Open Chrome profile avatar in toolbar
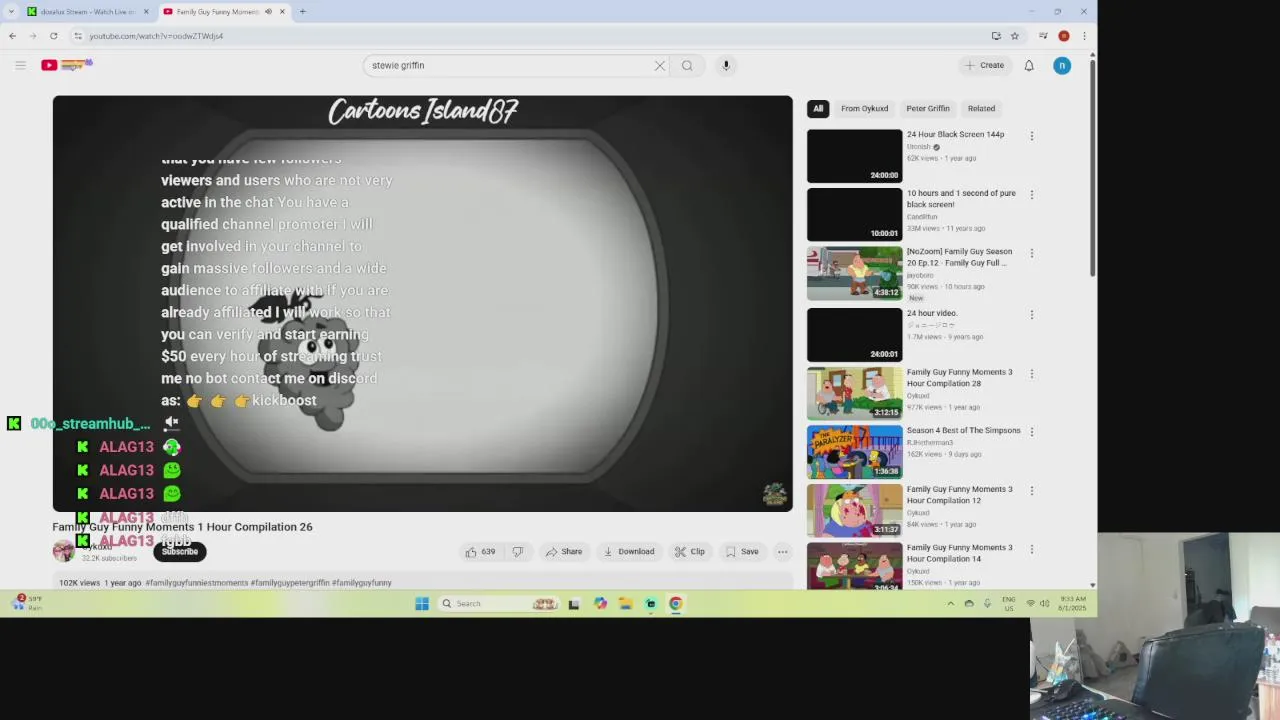The image size is (1280, 720). click(1064, 36)
